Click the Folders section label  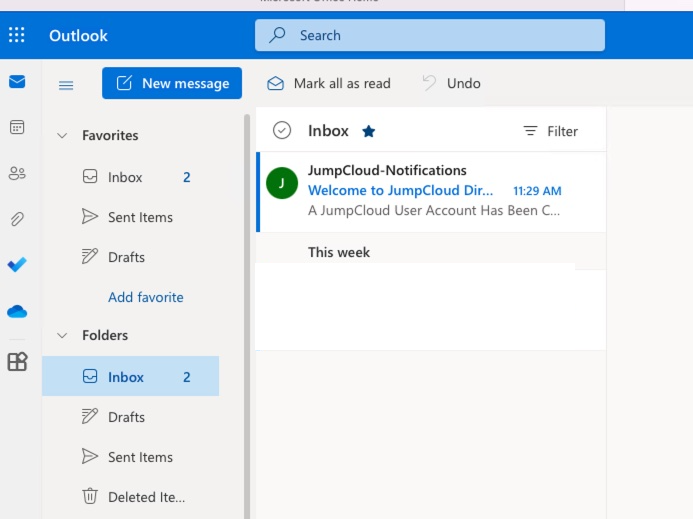pos(105,335)
